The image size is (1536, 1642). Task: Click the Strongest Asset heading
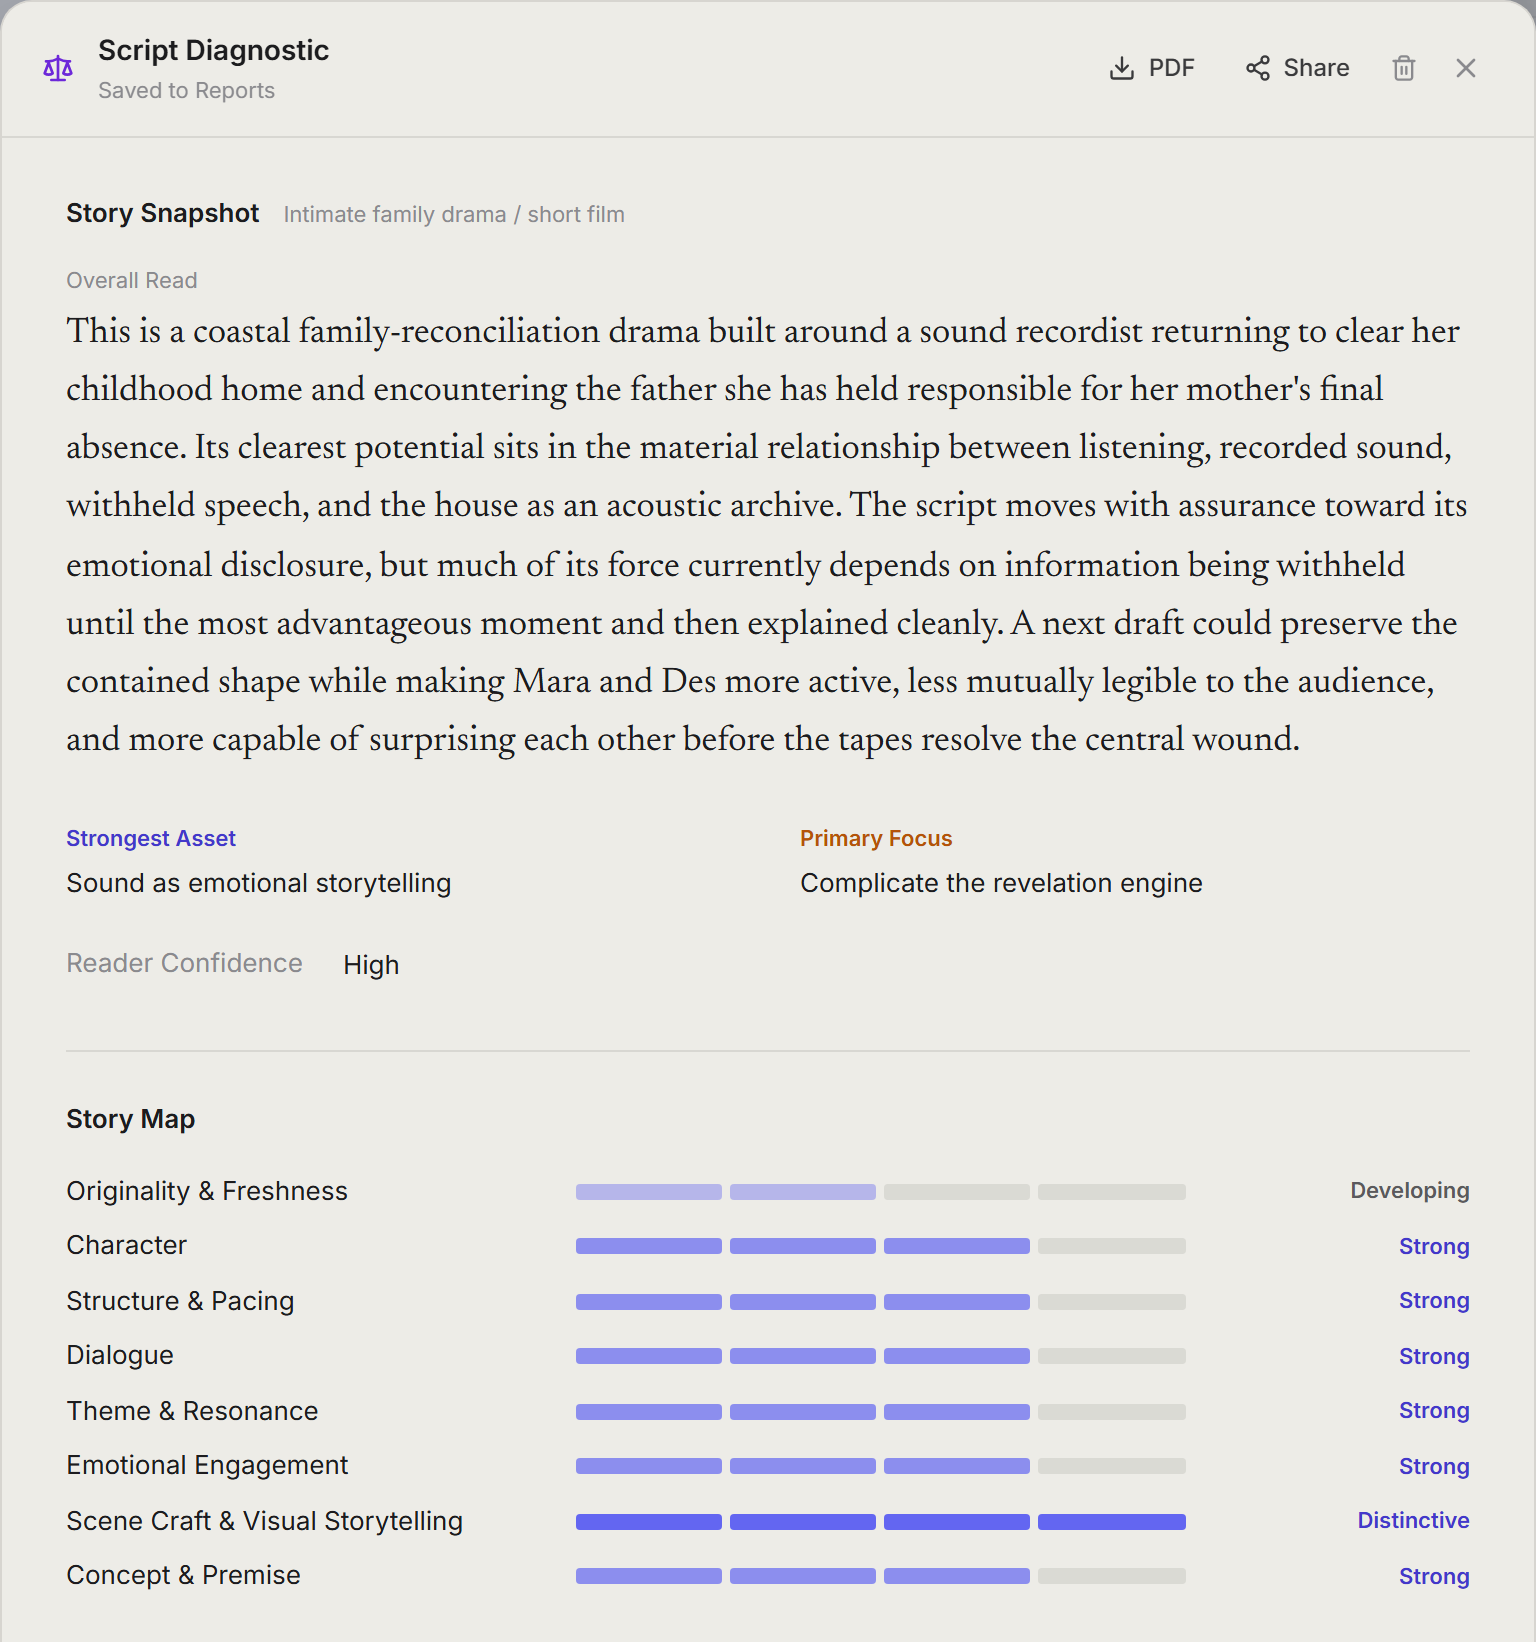coord(151,838)
